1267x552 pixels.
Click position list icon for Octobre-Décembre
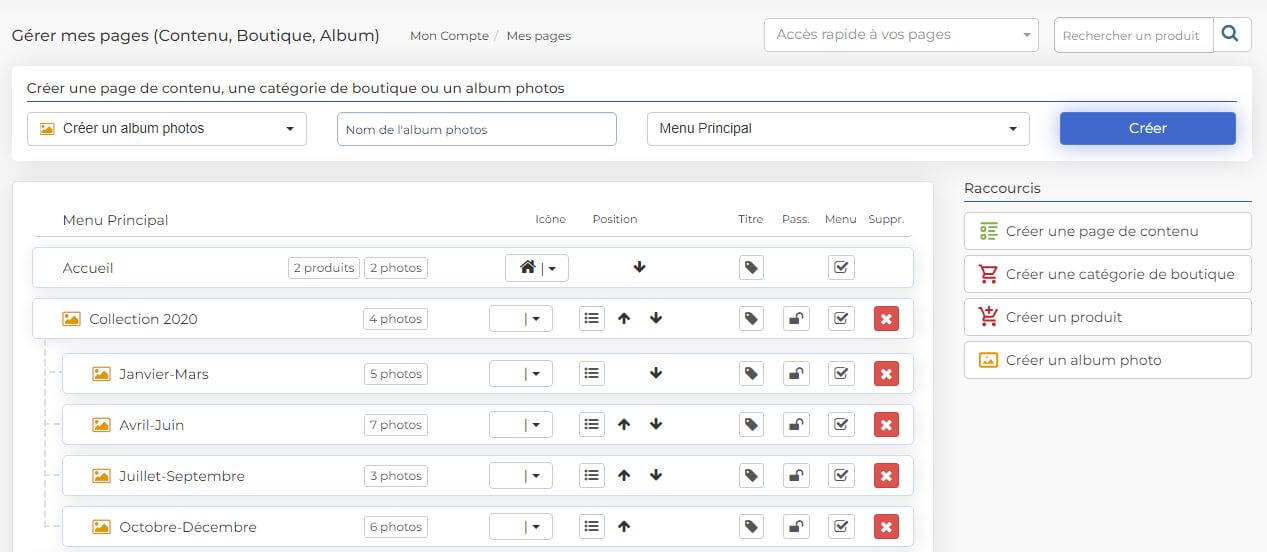tap(592, 527)
